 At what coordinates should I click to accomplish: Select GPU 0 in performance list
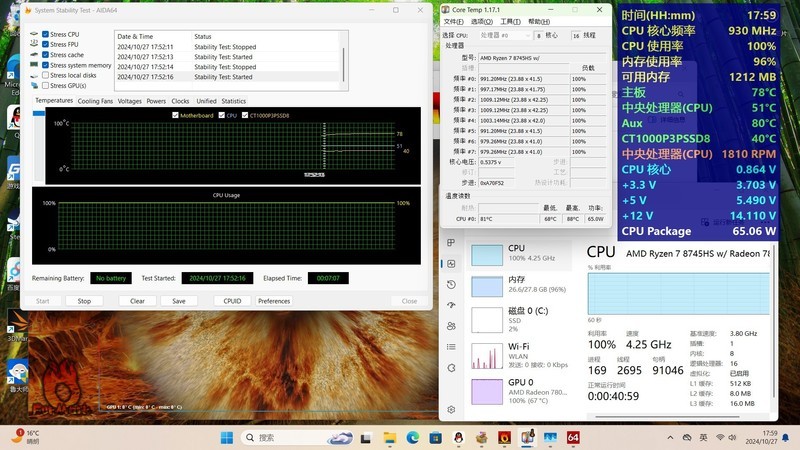click(x=519, y=391)
